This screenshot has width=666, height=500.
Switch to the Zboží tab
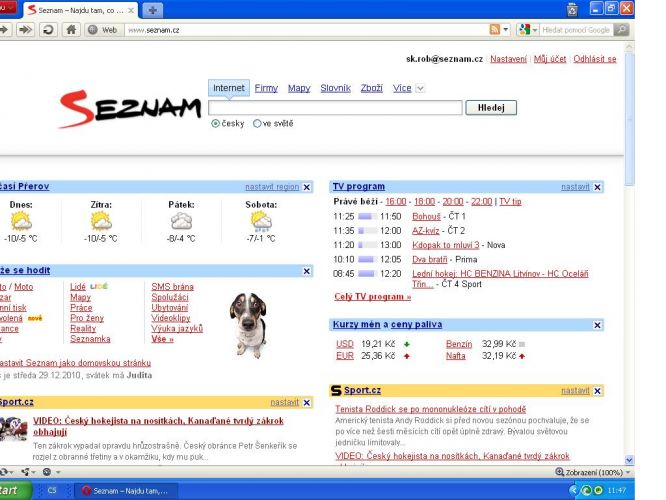pyautogui.click(x=372, y=88)
